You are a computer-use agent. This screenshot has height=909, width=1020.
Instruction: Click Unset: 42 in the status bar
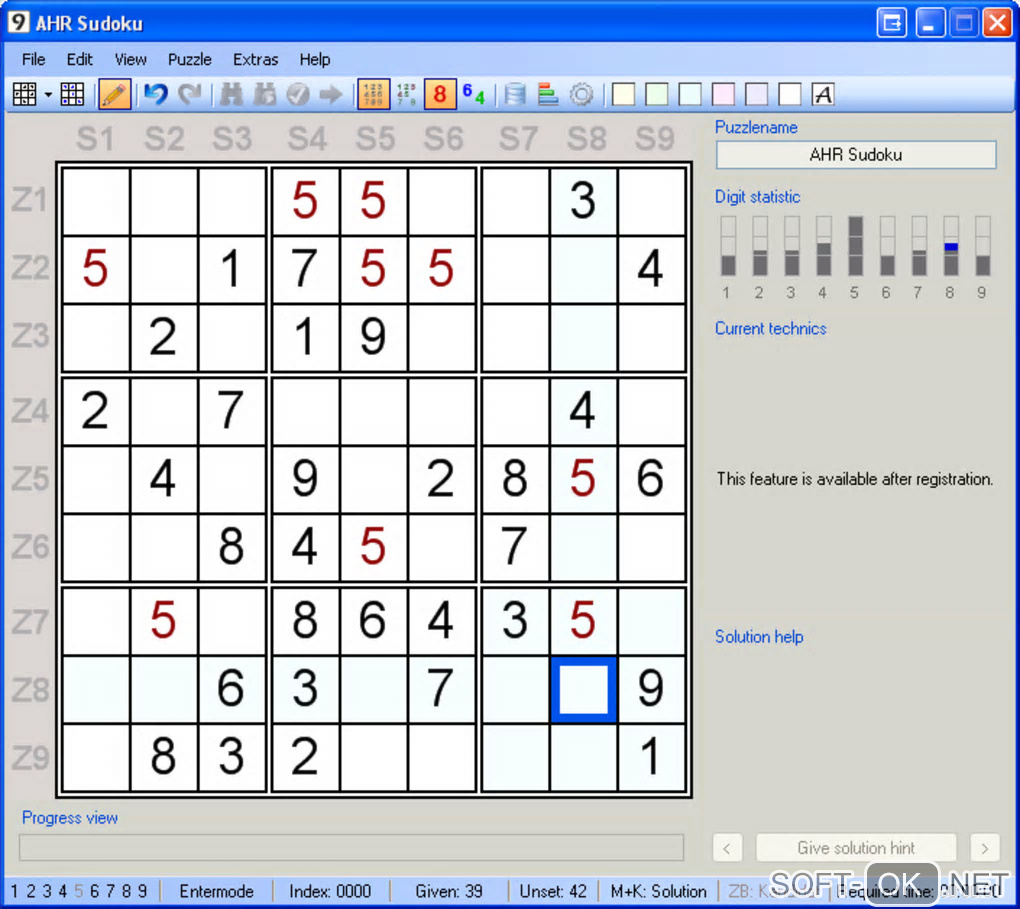coord(553,891)
